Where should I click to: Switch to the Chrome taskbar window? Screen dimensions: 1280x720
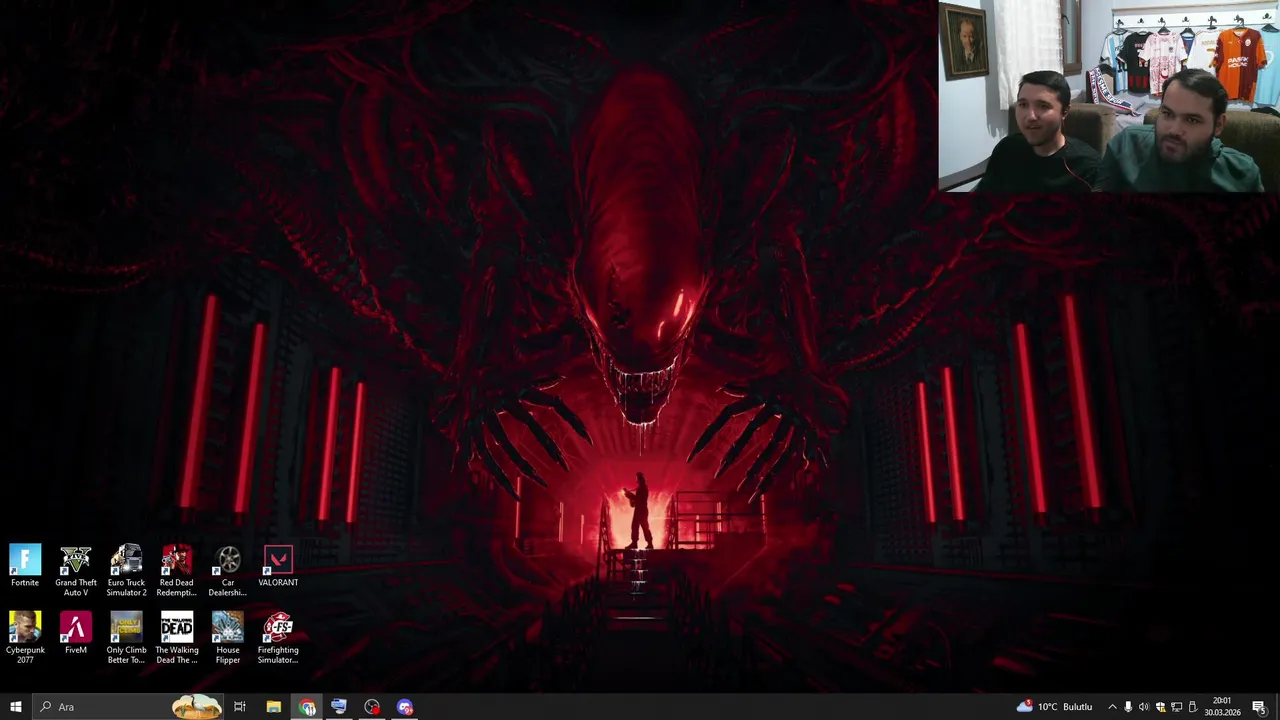[x=306, y=707]
